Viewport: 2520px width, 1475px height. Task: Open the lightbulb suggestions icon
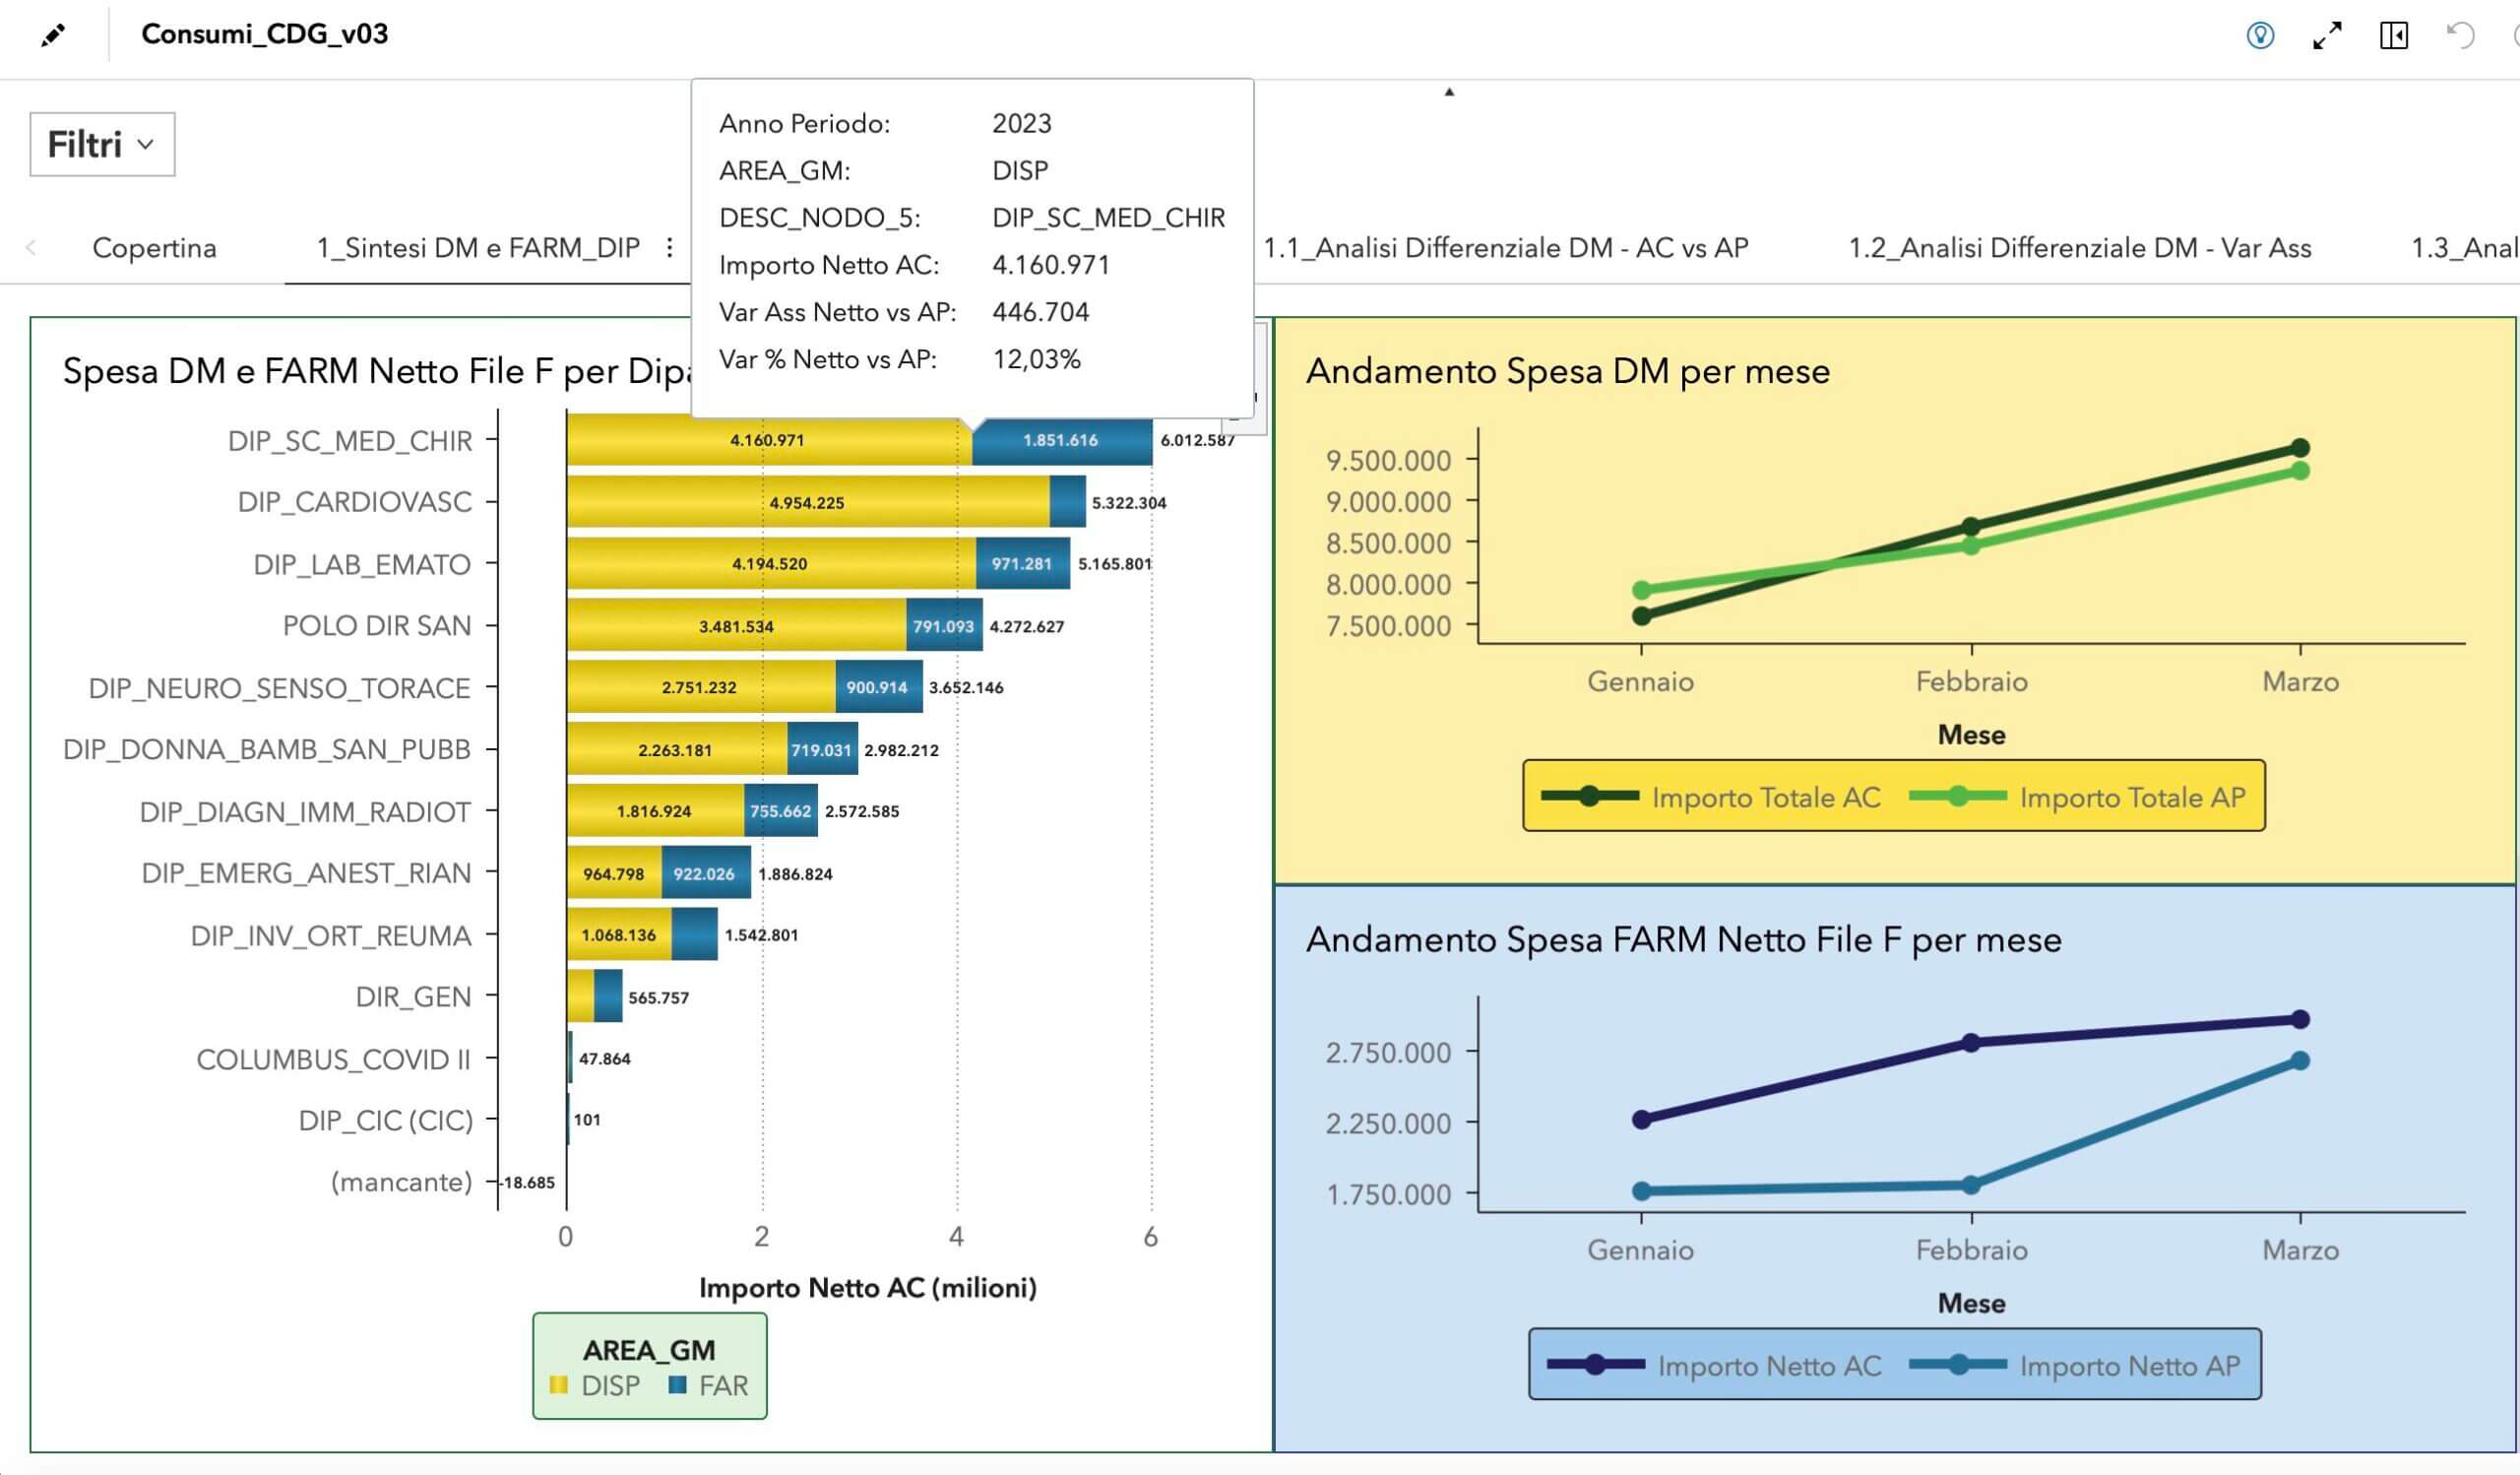pos(2260,35)
